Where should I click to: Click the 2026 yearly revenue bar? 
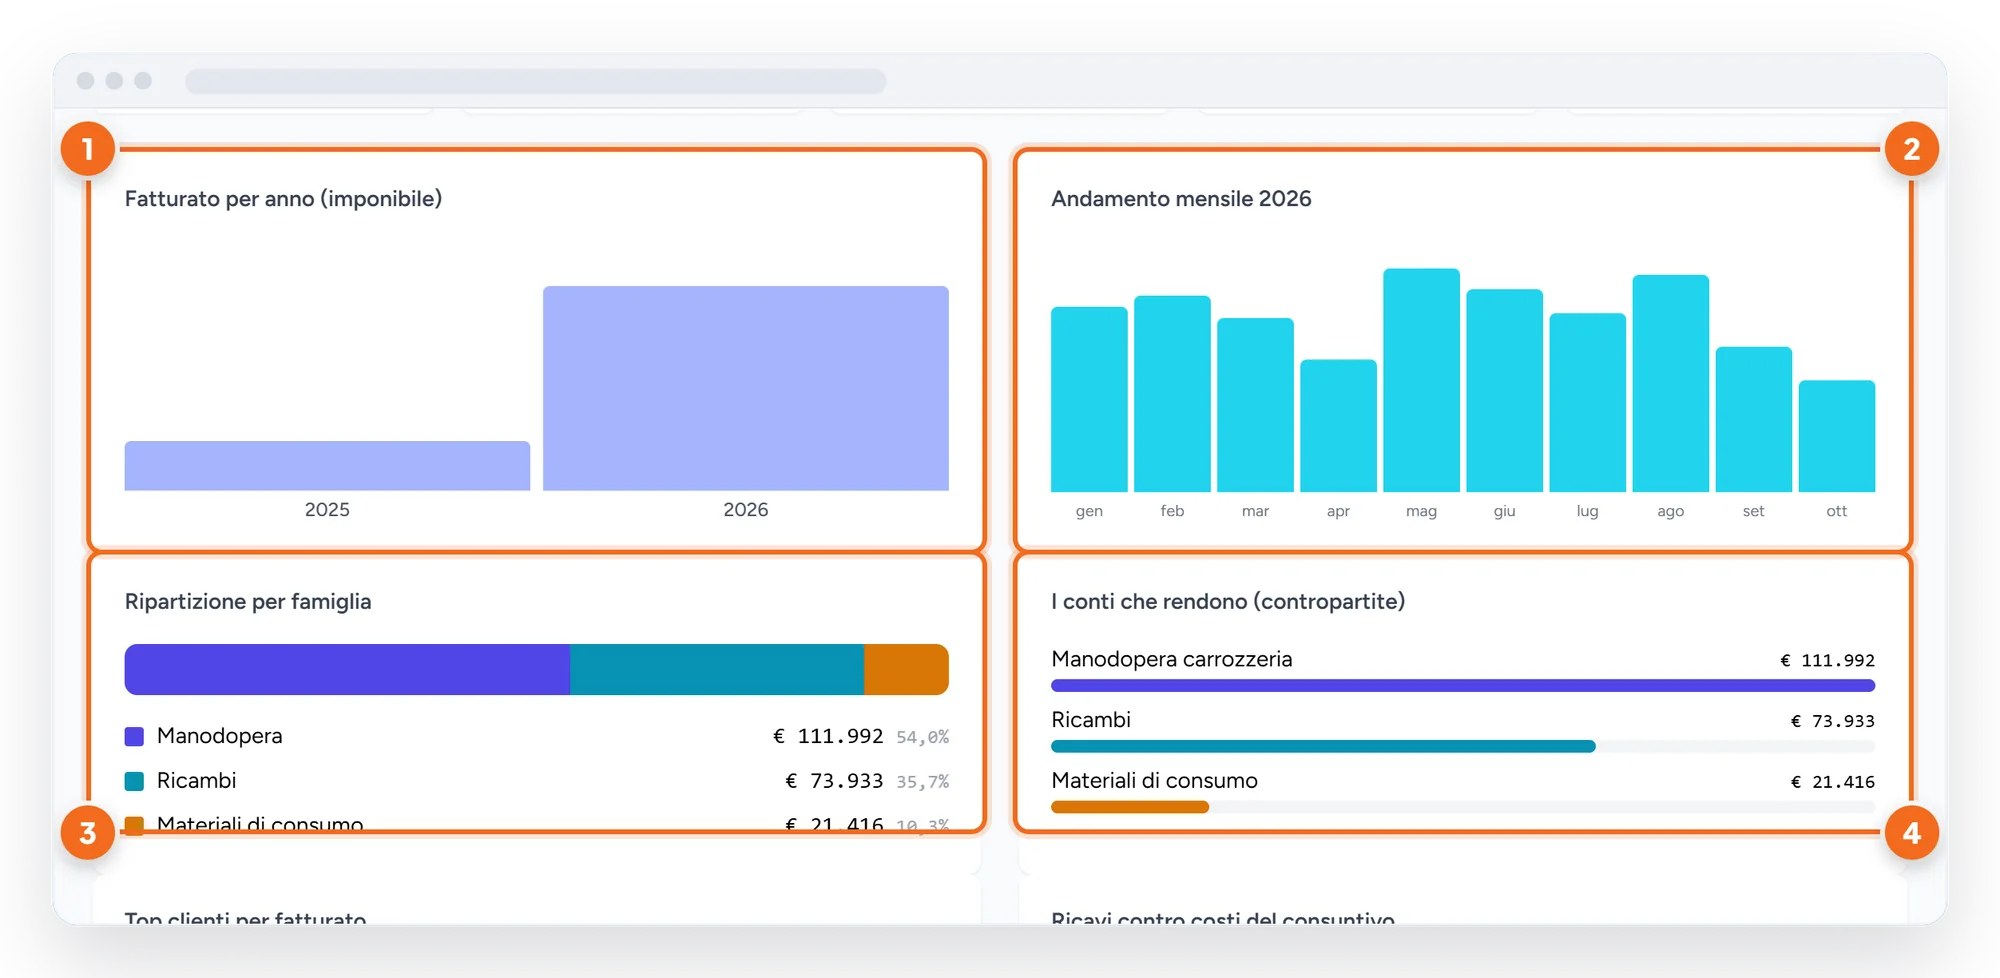tap(746, 388)
